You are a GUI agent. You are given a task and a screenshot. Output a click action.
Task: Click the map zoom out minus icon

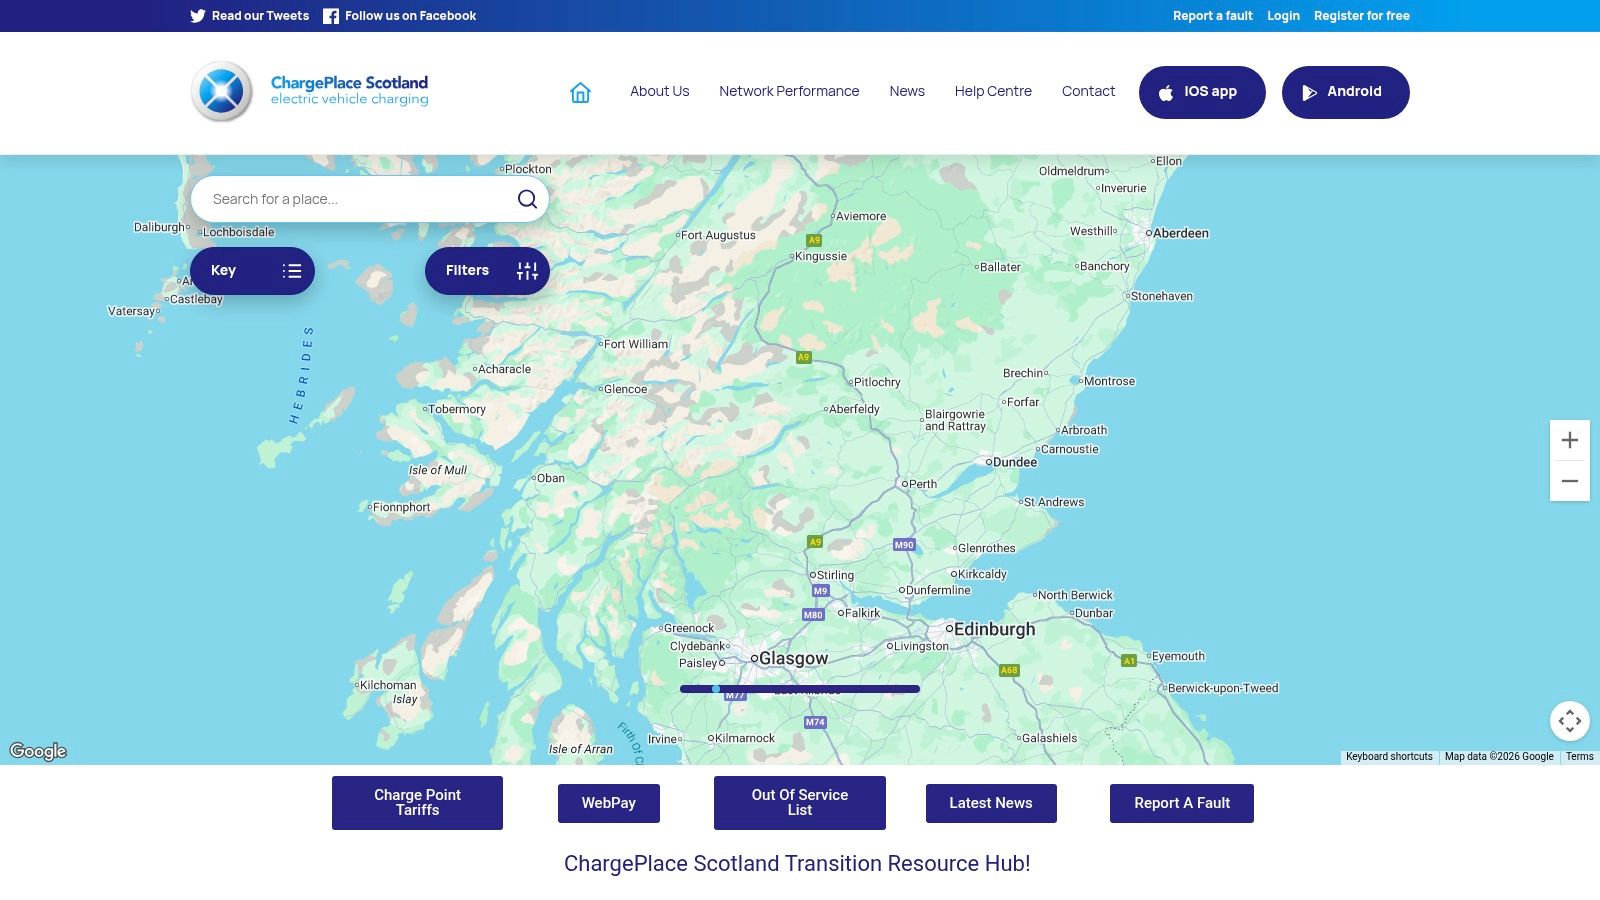1570,481
